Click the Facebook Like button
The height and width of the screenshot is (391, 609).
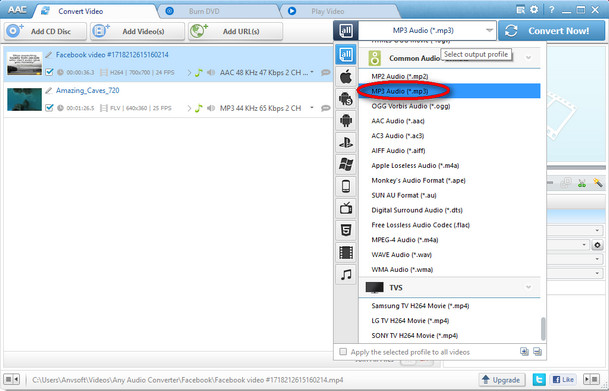pos(563,379)
